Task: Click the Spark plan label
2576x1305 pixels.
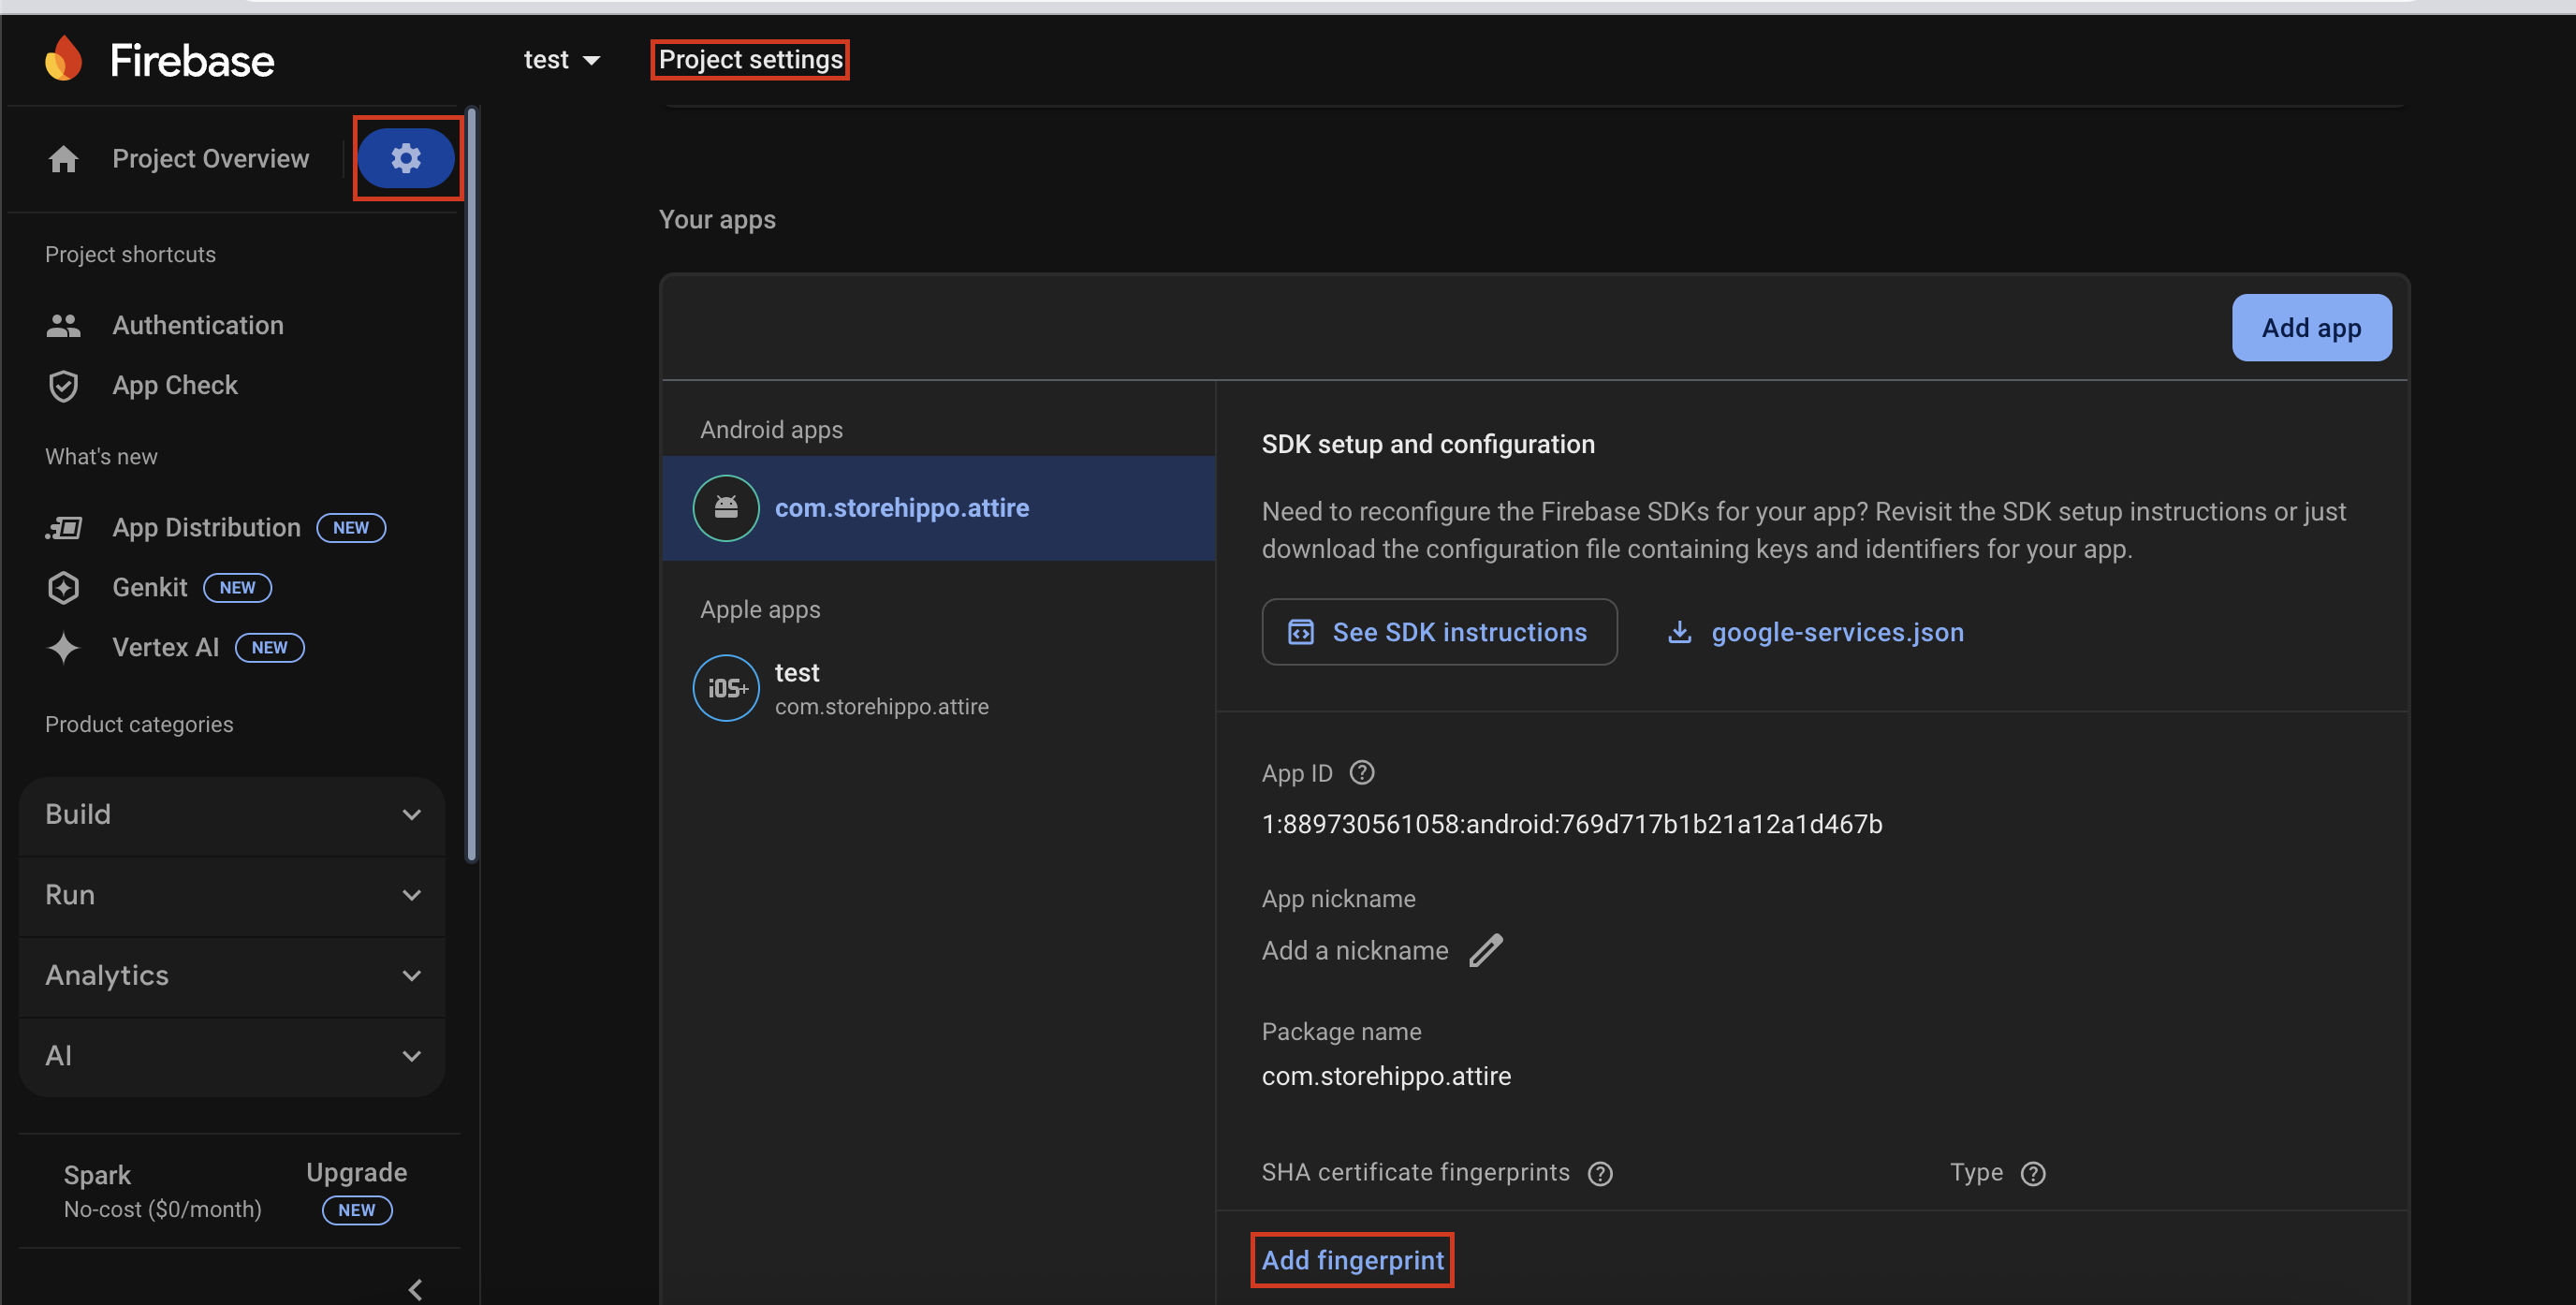Action: tap(97, 1175)
